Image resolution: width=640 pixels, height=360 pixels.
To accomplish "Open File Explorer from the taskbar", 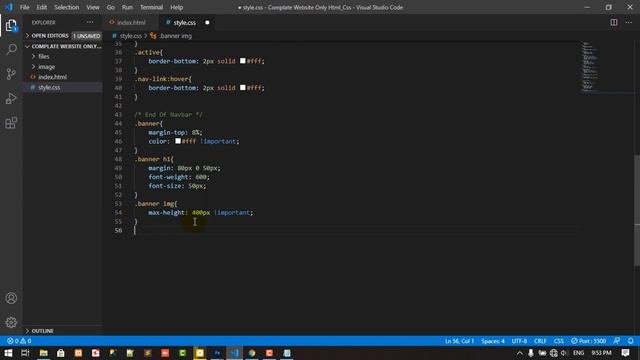I will pos(43,353).
